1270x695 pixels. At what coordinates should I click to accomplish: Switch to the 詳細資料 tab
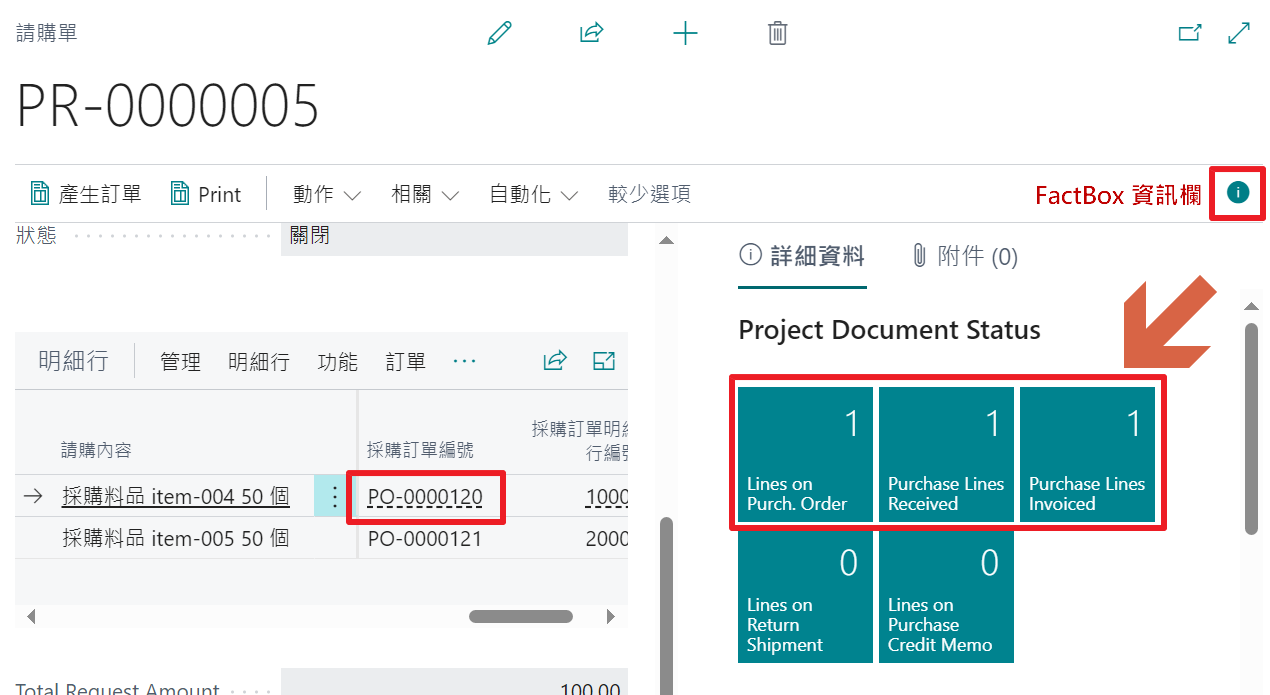(x=802, y=257)
